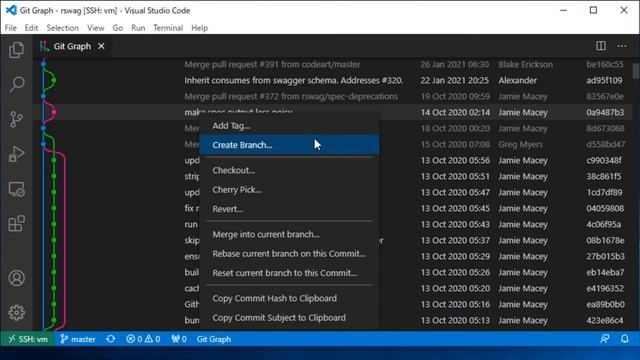Click commit hash ad95f109
Viewport: 640px width, 360px height.
pos(604,80)
